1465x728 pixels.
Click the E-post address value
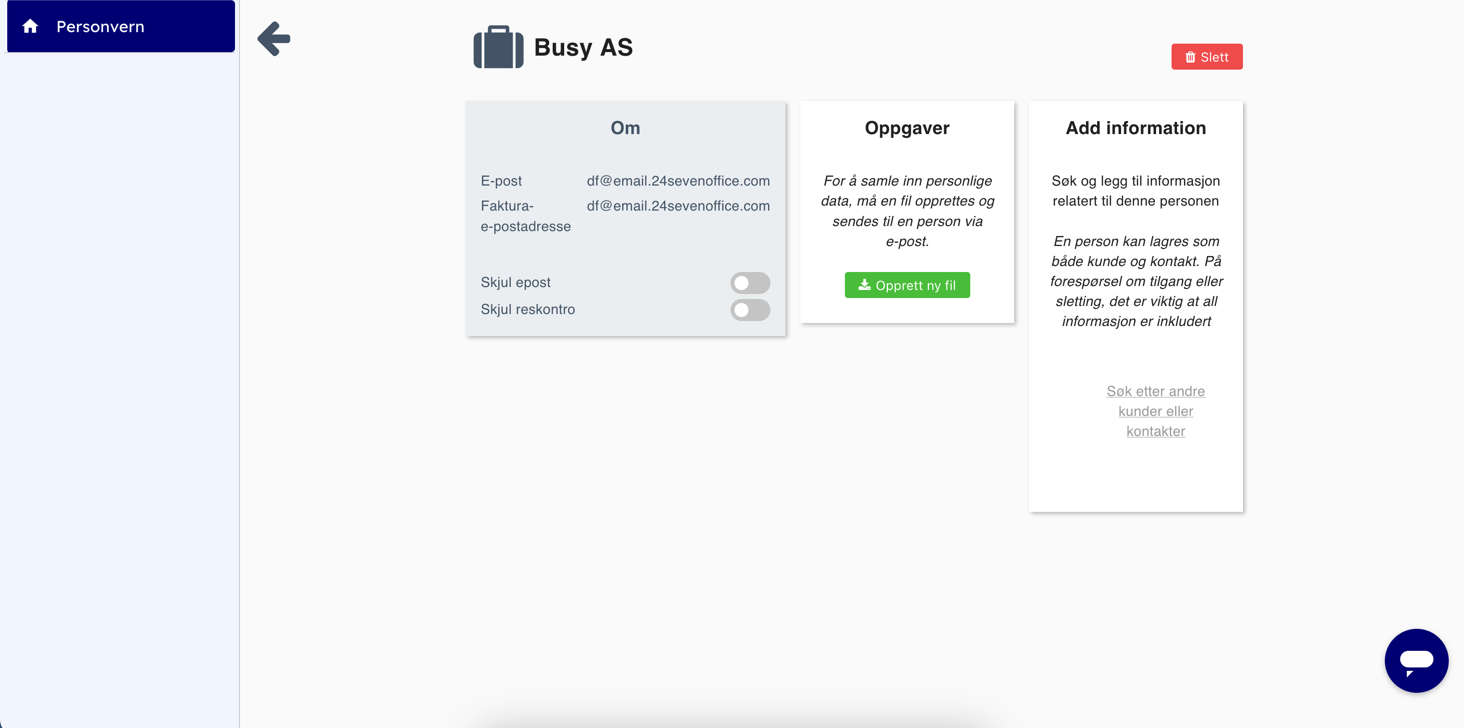tap(678, 181)
